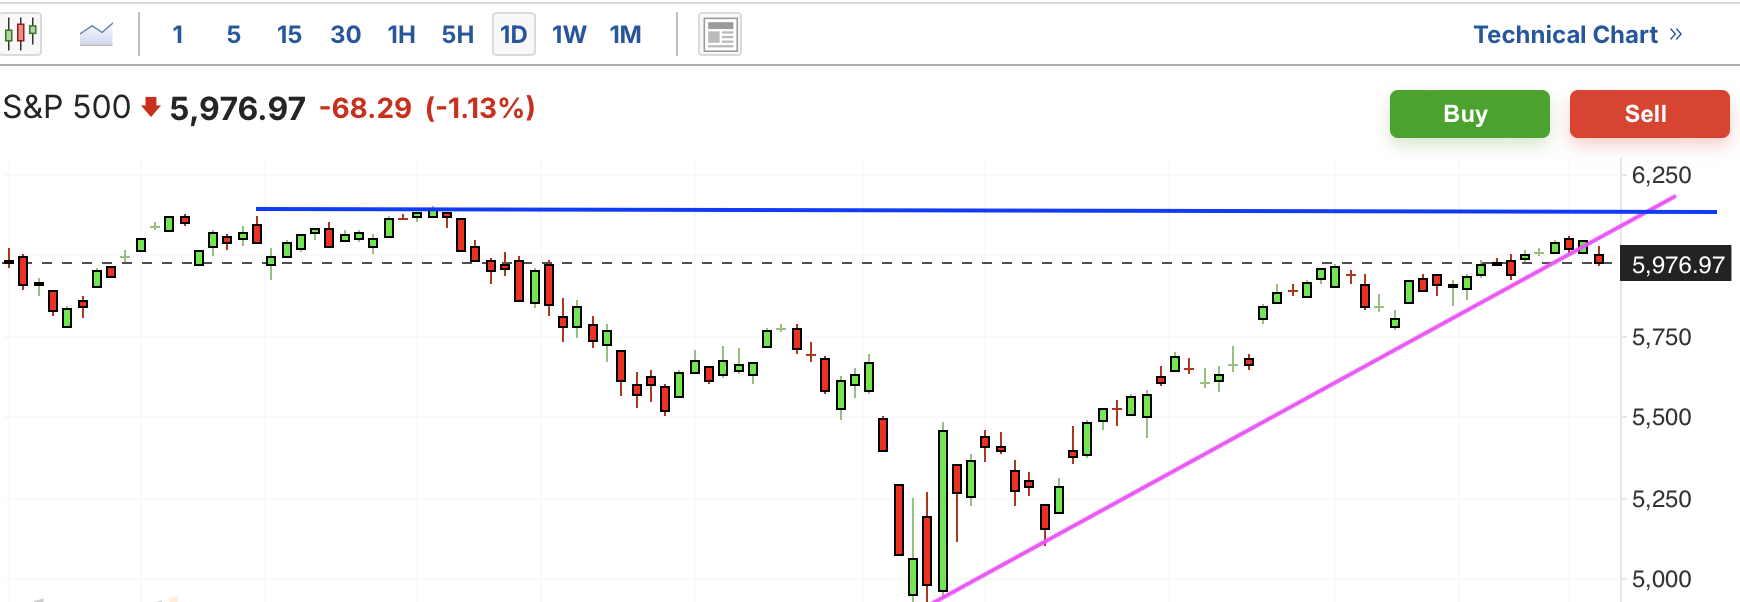Switch to the 30 minute interval
This screenshot has height=602, width=1740.
tap(345, 35)
